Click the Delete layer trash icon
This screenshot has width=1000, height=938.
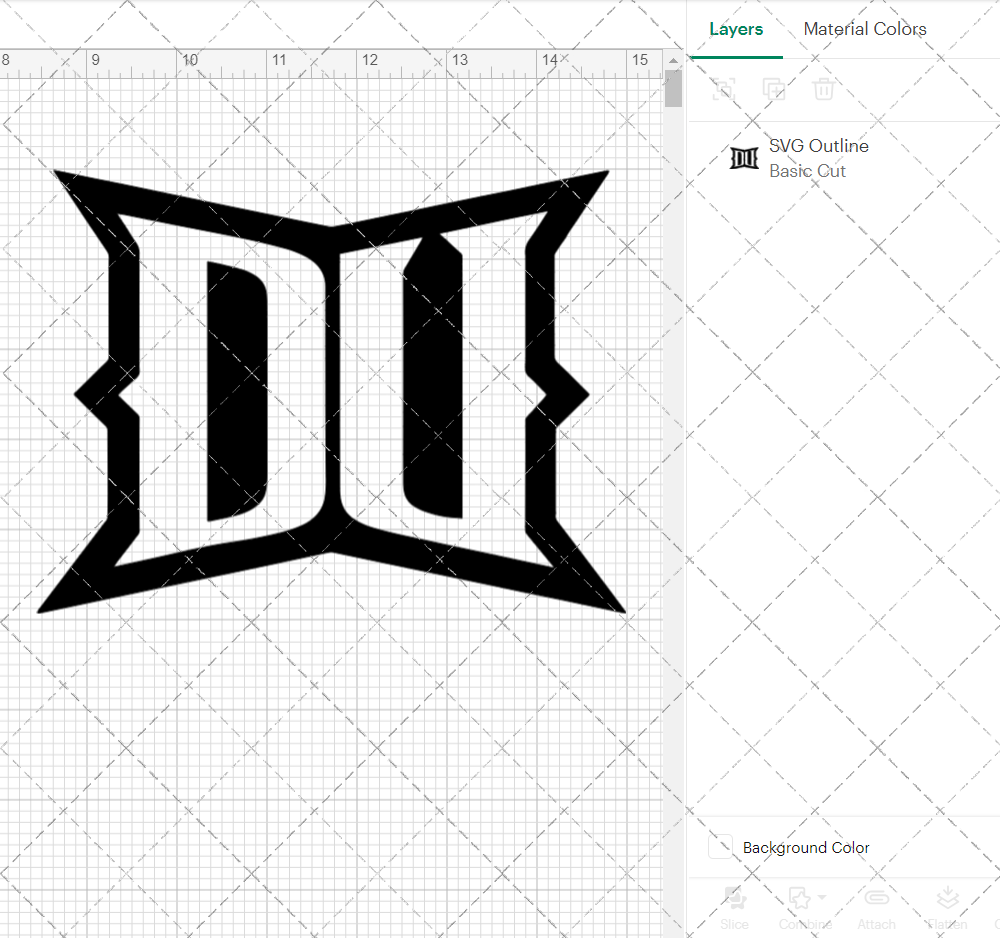pyautogui.click(x=823, y=89)
